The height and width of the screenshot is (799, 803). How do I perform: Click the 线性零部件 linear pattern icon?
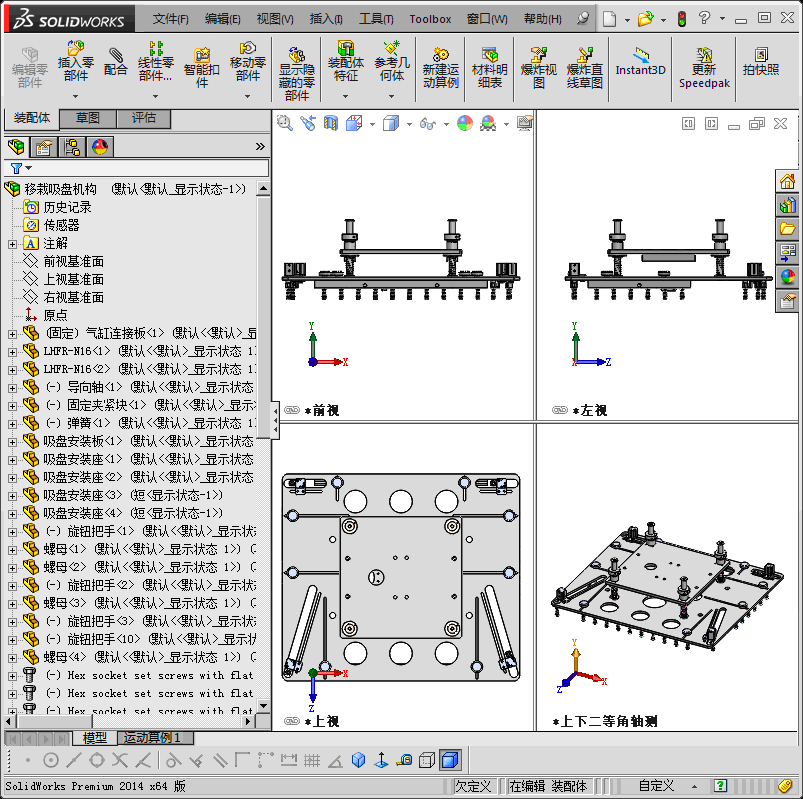click(155, 61)
